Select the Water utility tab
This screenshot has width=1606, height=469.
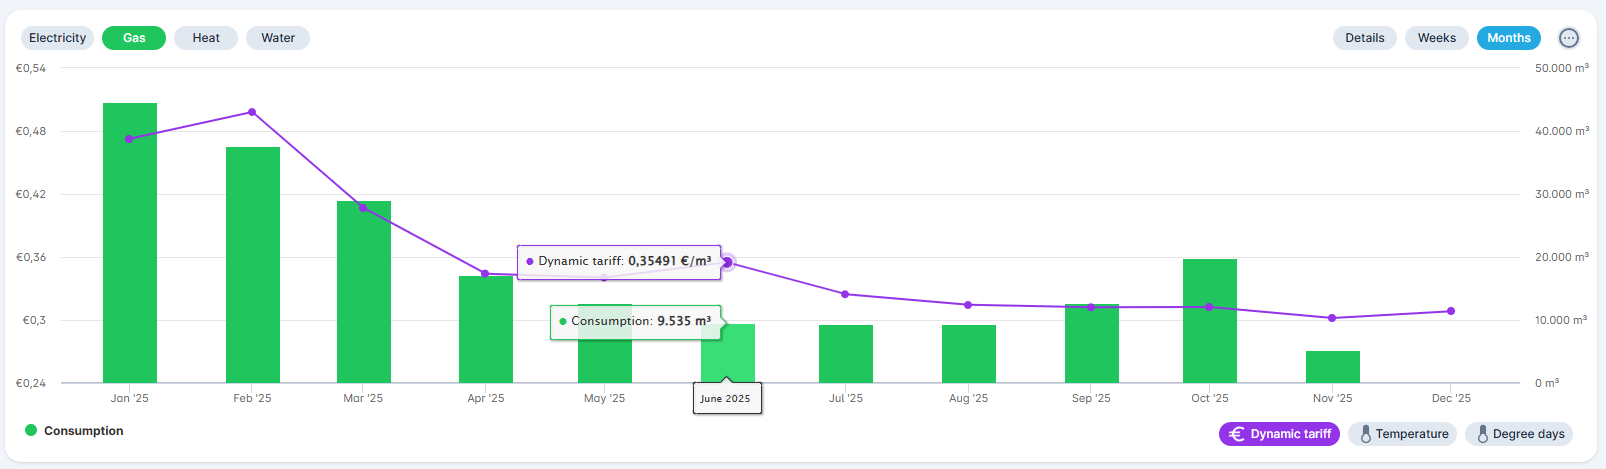[x=278, y=38]
